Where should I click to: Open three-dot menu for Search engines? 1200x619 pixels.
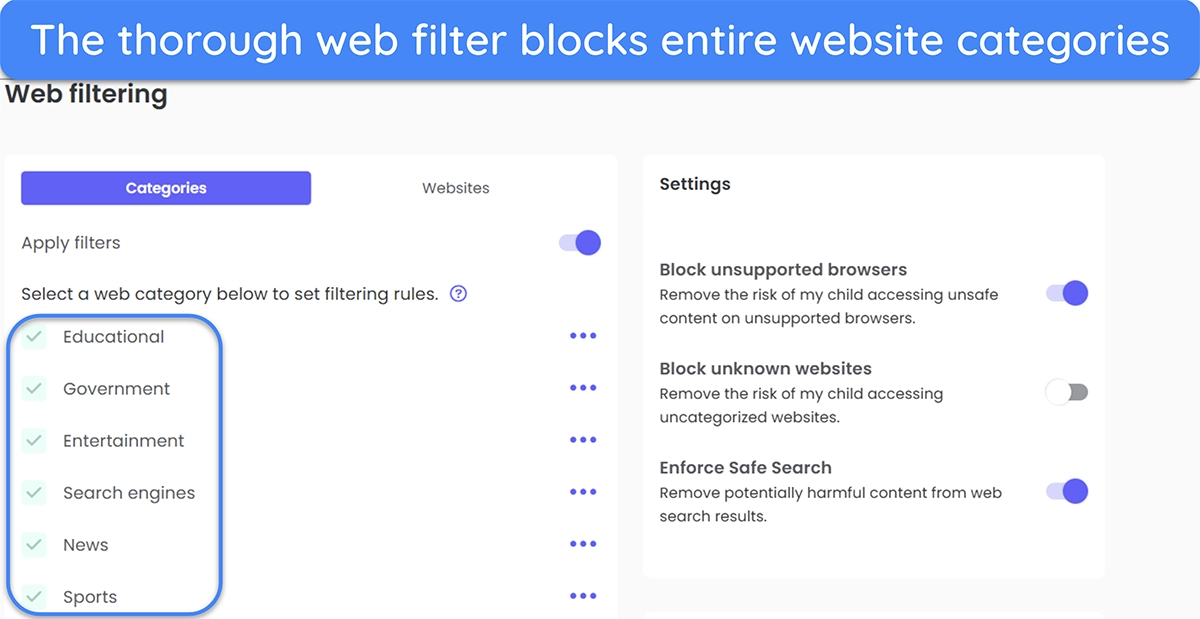coord(583,492)
